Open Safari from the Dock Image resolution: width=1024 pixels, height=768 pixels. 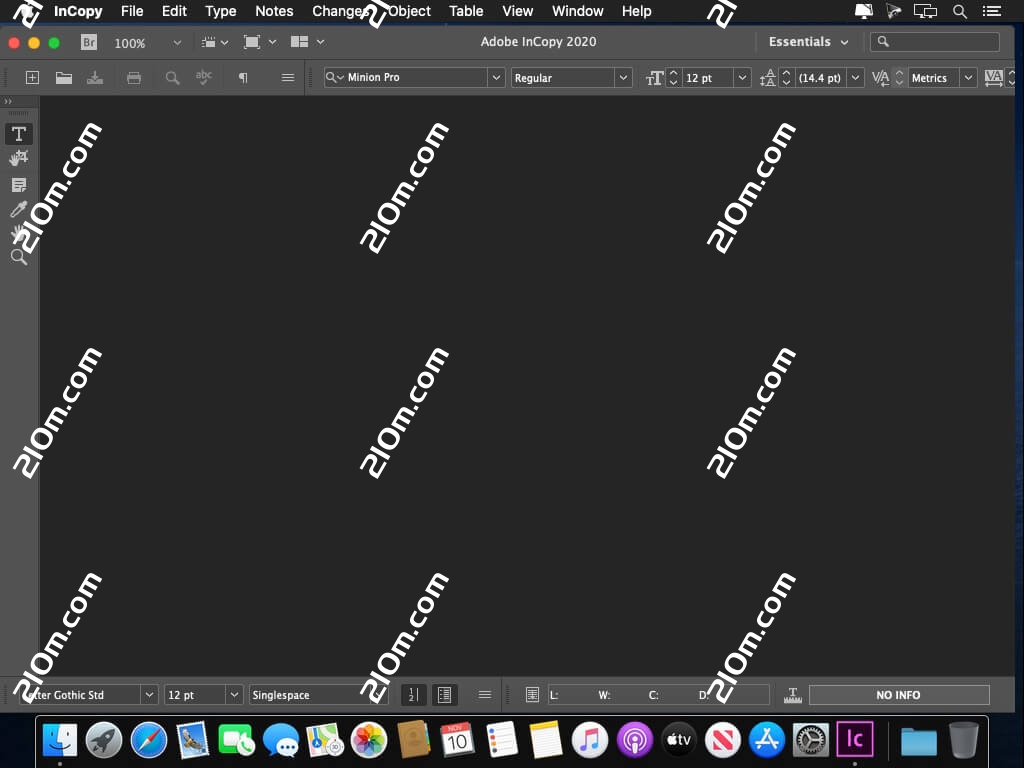tap(148, 740)
